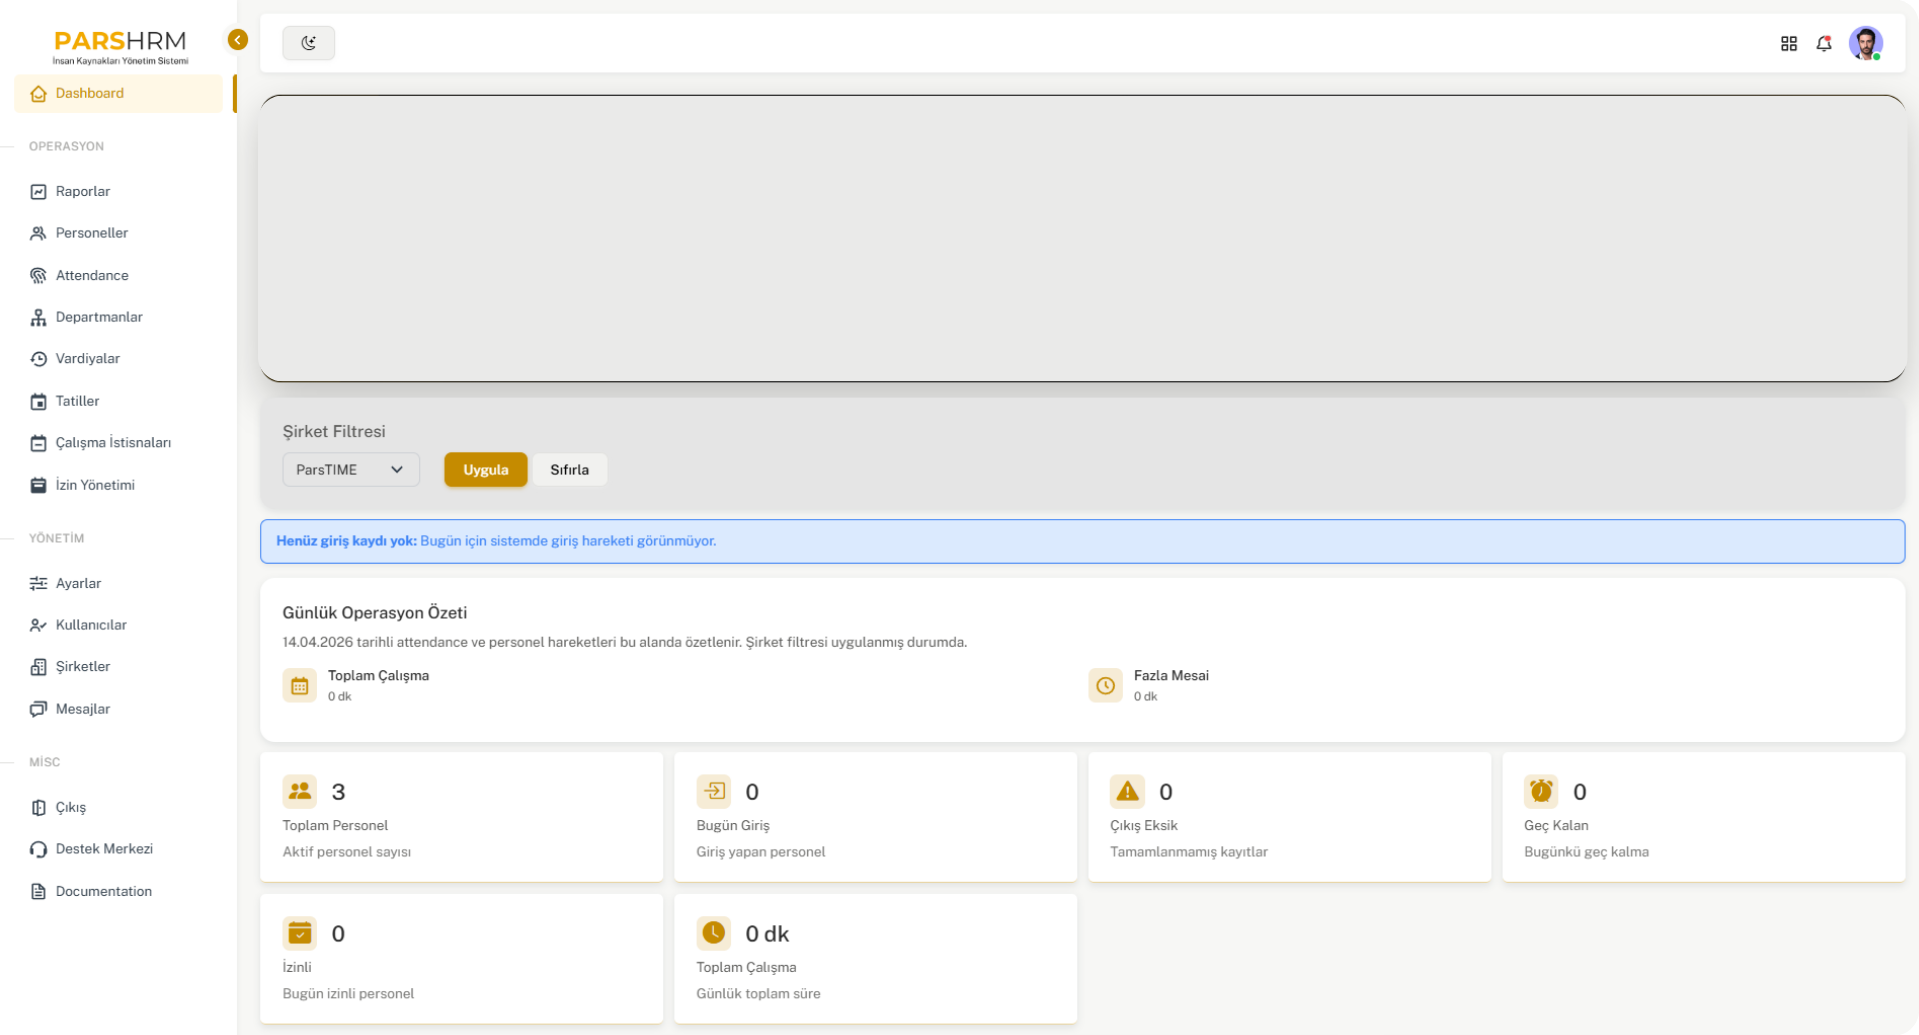Toggle dark mode with the moon icon
Screen dimensions: 1919x1035
tap(308, 43)
